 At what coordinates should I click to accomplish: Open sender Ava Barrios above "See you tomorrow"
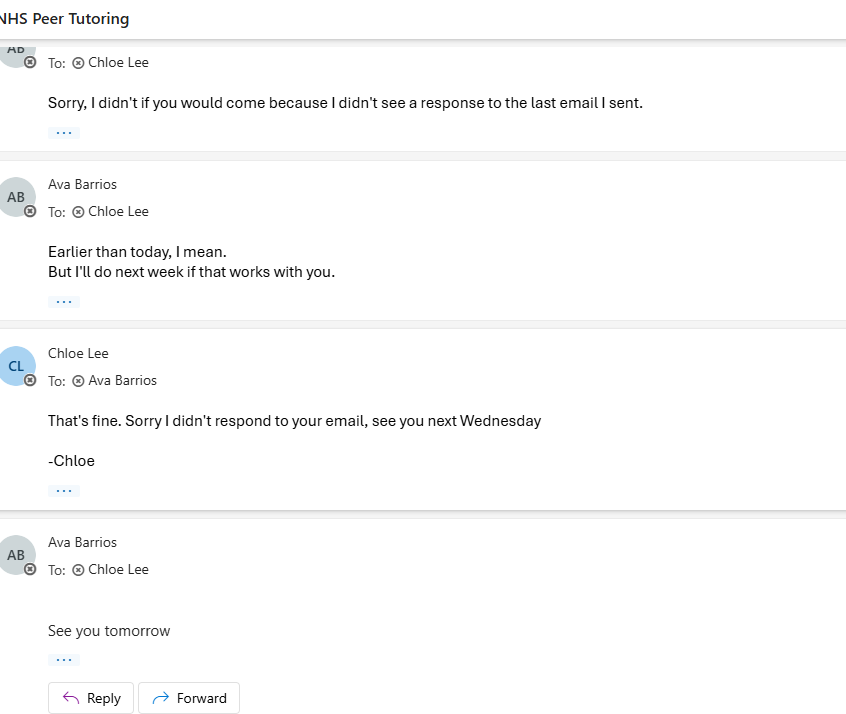(x=82, y=542)
